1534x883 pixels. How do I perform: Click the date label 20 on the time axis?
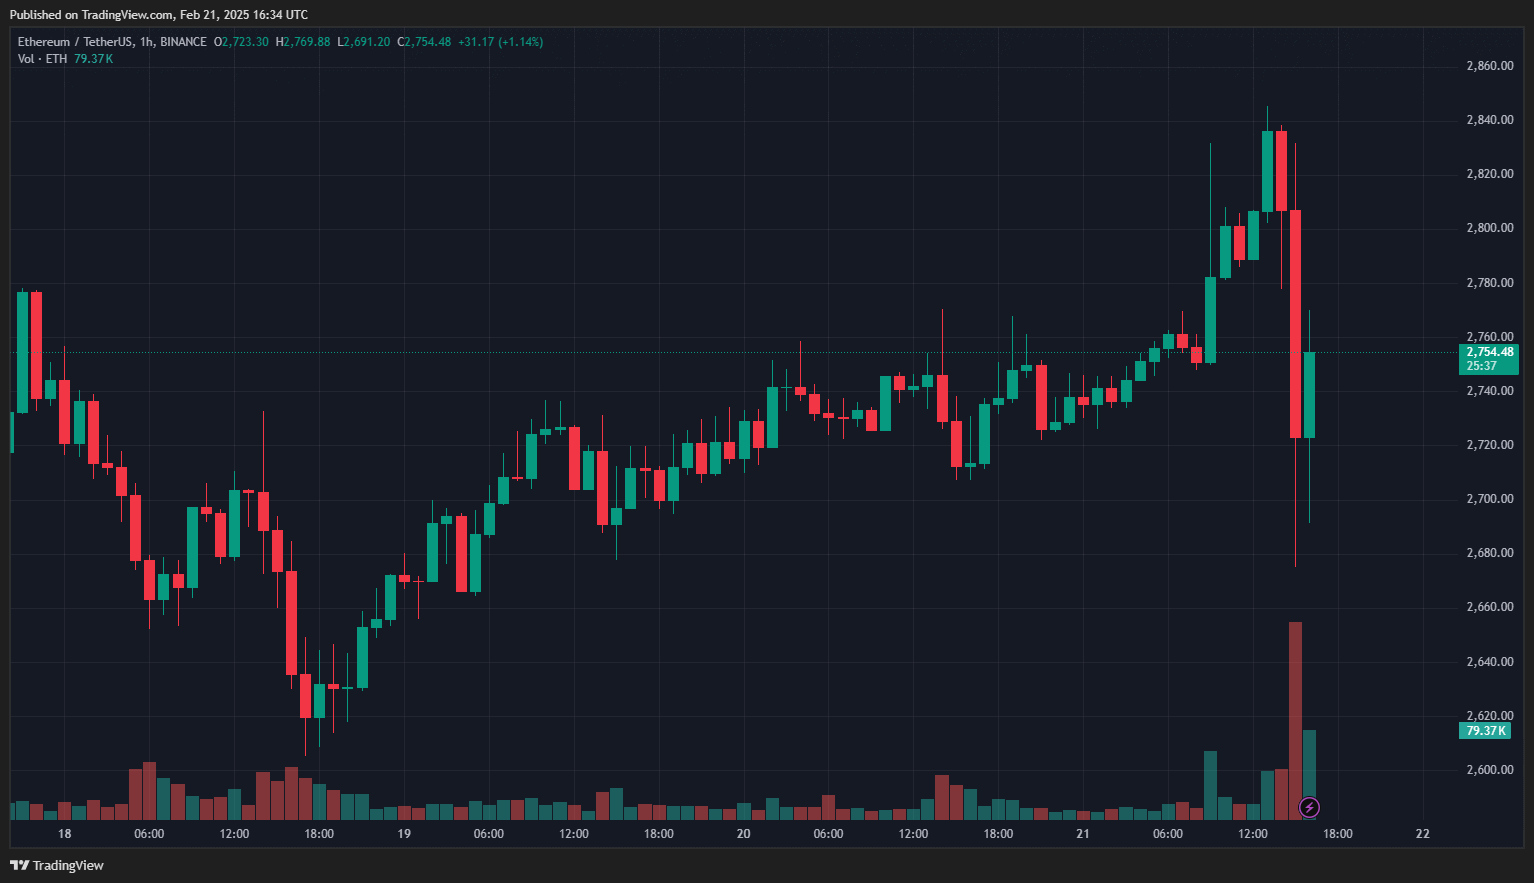[743, 834]
